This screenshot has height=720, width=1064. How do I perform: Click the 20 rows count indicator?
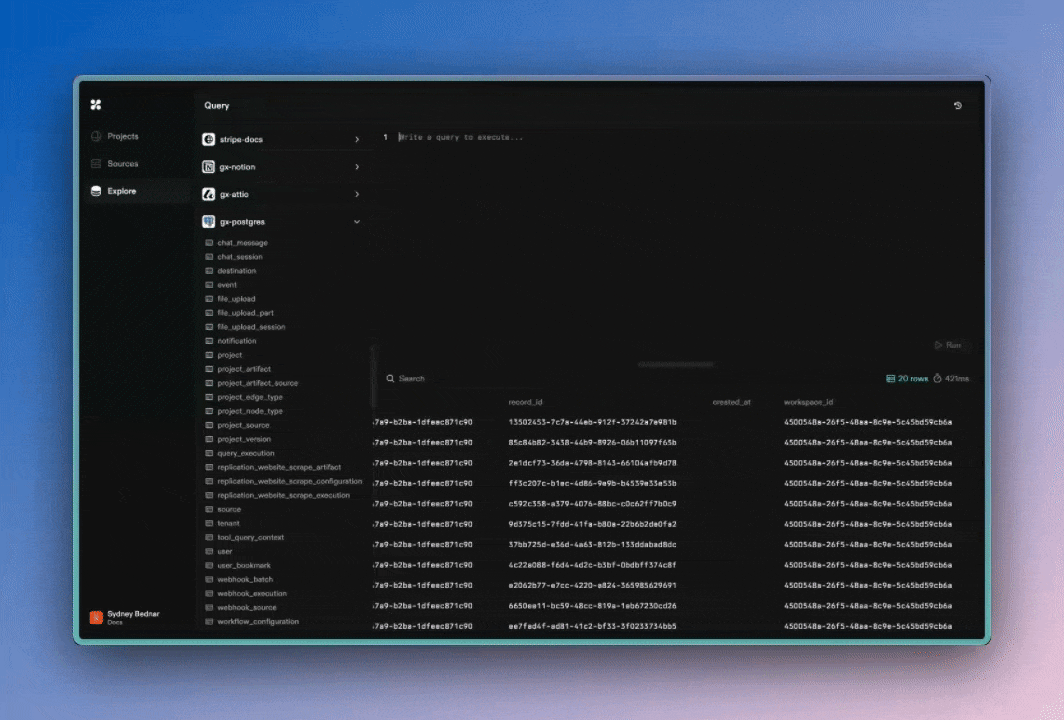(907, 379)
